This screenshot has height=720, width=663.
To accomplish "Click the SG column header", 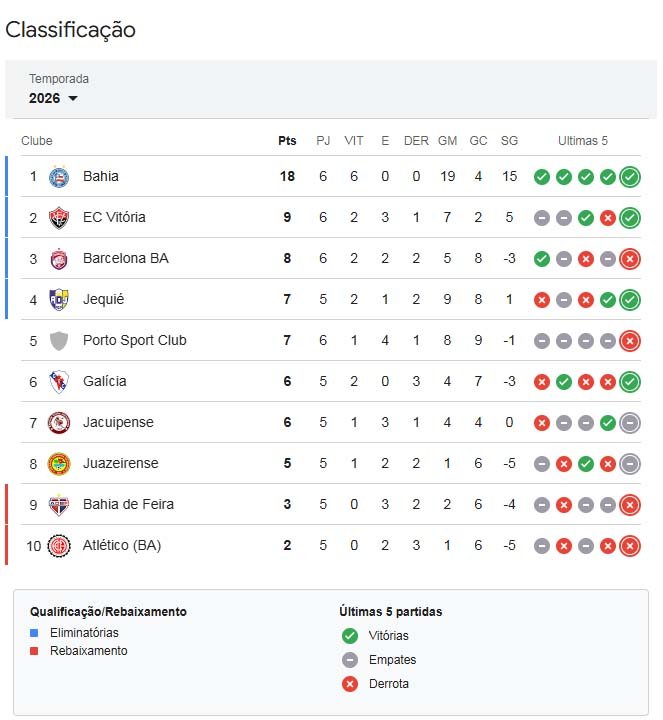I will pos(509,141).
